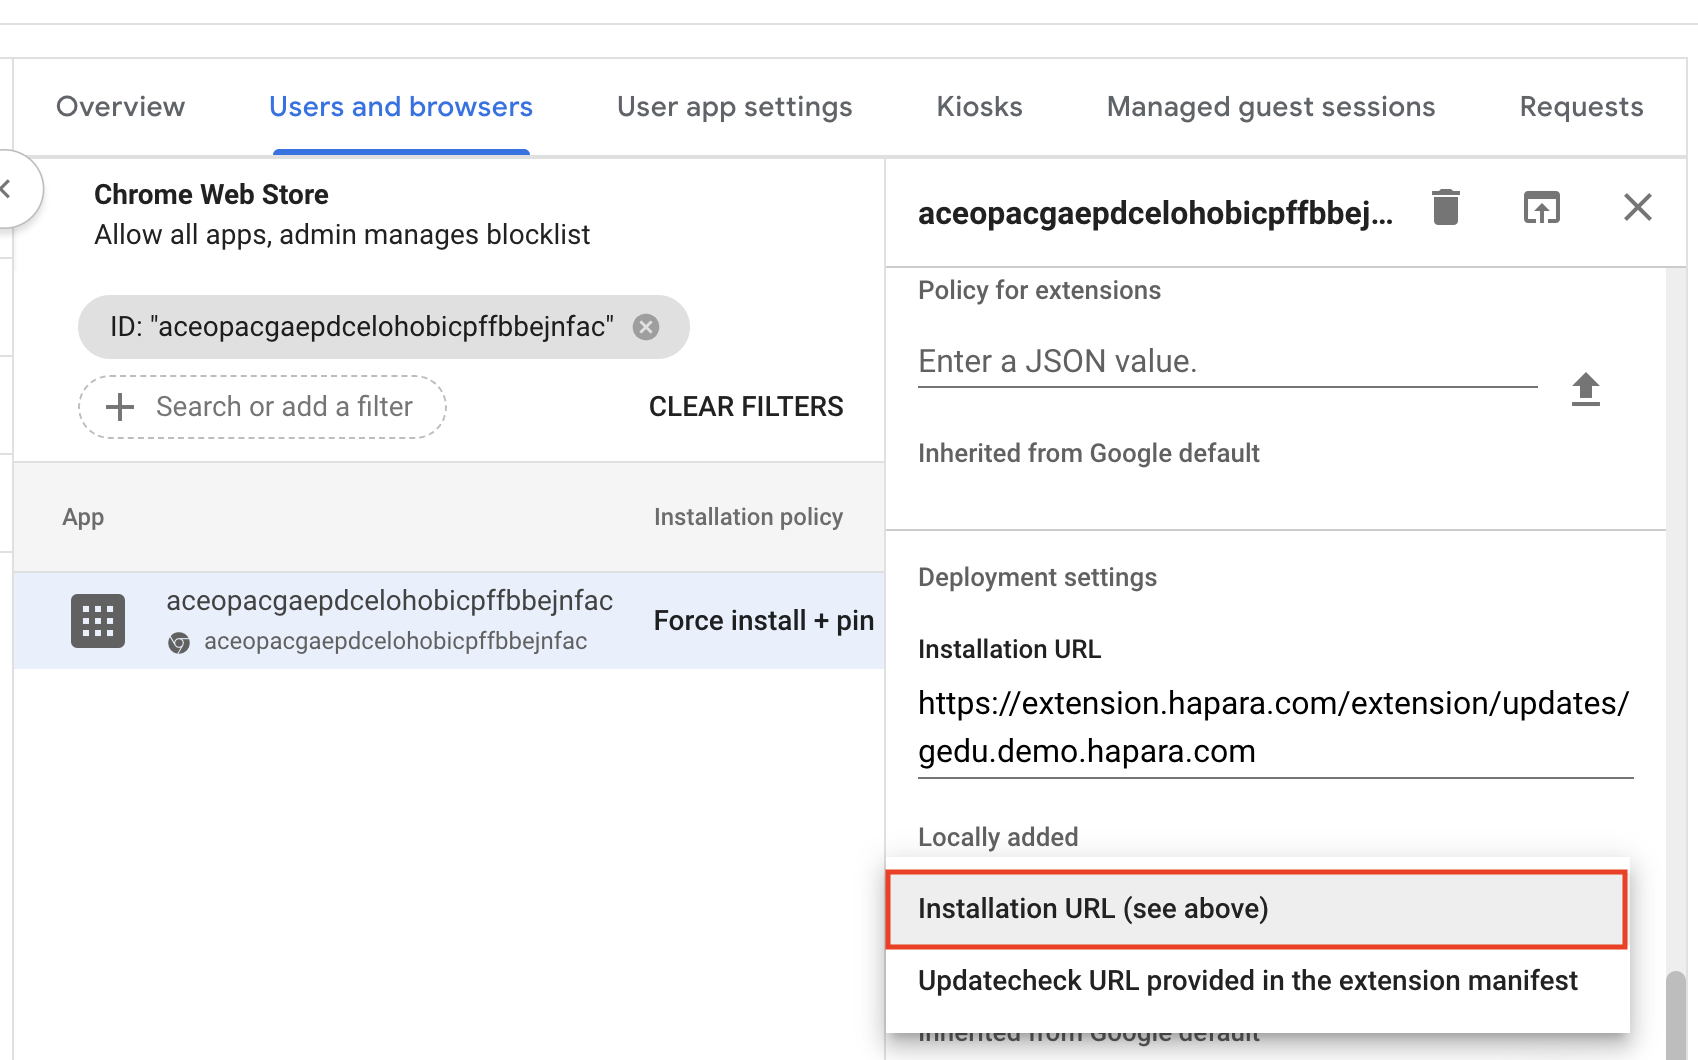1698x1060 pixels.
Task: Open the app details via the grid app icon
Action: (97, 620)
